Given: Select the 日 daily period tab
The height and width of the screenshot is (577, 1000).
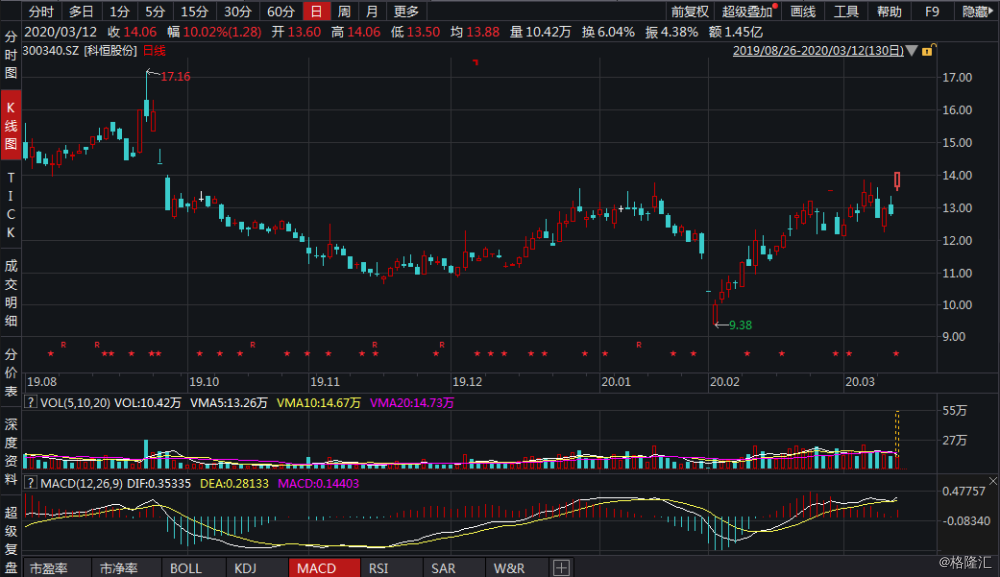Looking at the screenshot, I should click(316, 11).
